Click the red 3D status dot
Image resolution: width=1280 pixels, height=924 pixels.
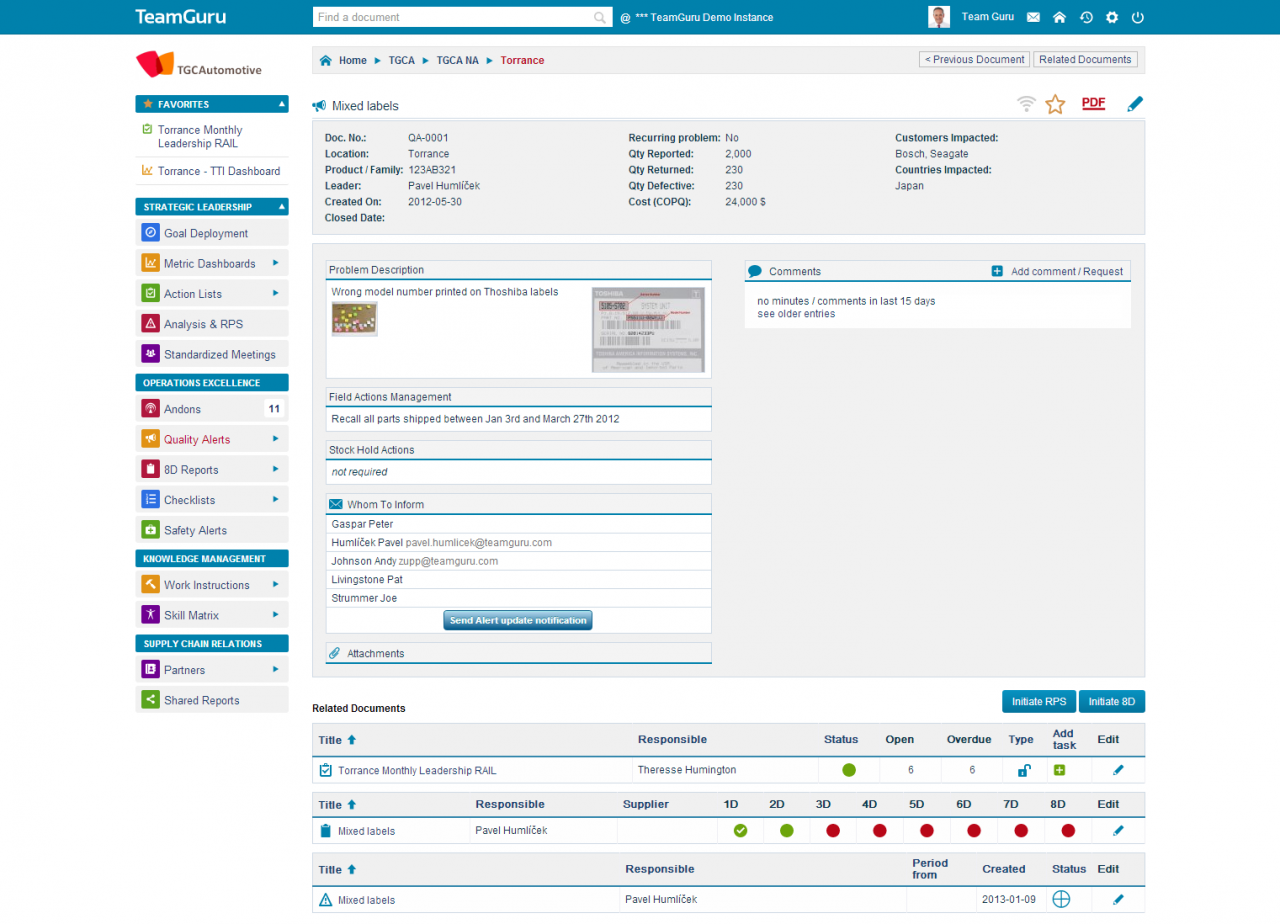(832, 830)
